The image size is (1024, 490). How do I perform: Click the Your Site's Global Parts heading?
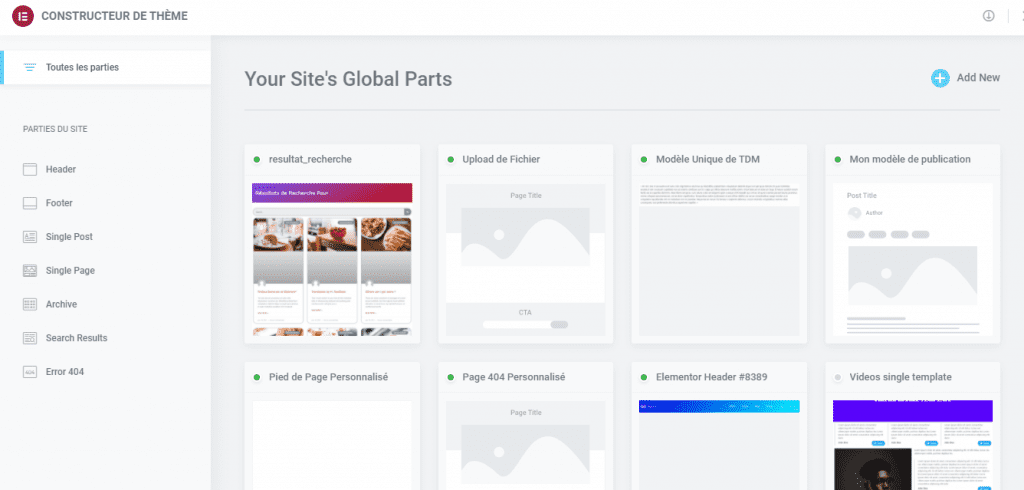click(x=348, y=79)
